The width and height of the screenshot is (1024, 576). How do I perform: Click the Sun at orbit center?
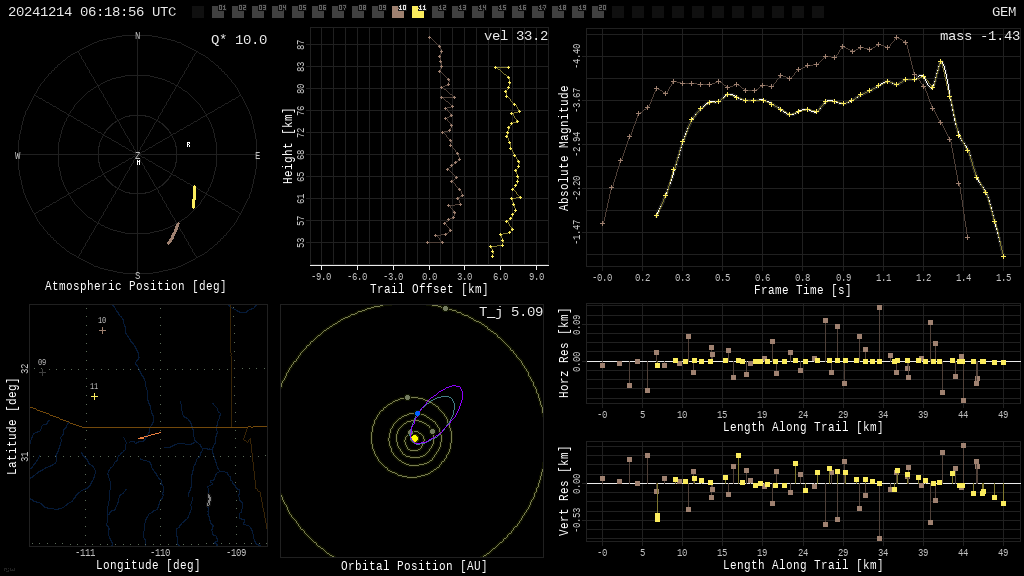(x=415, y=438)
